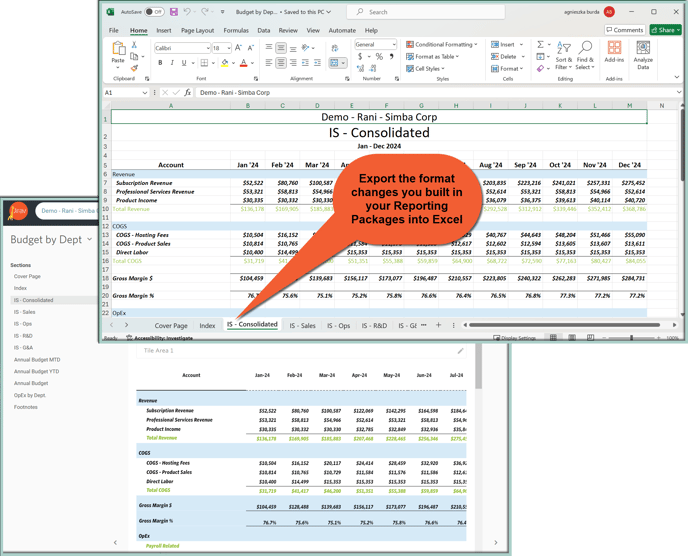This screenshot has width=688, height=556.
Task: Open the Name Box A1 dropdown
Action: pyautogui.click(x=144, y=93)
